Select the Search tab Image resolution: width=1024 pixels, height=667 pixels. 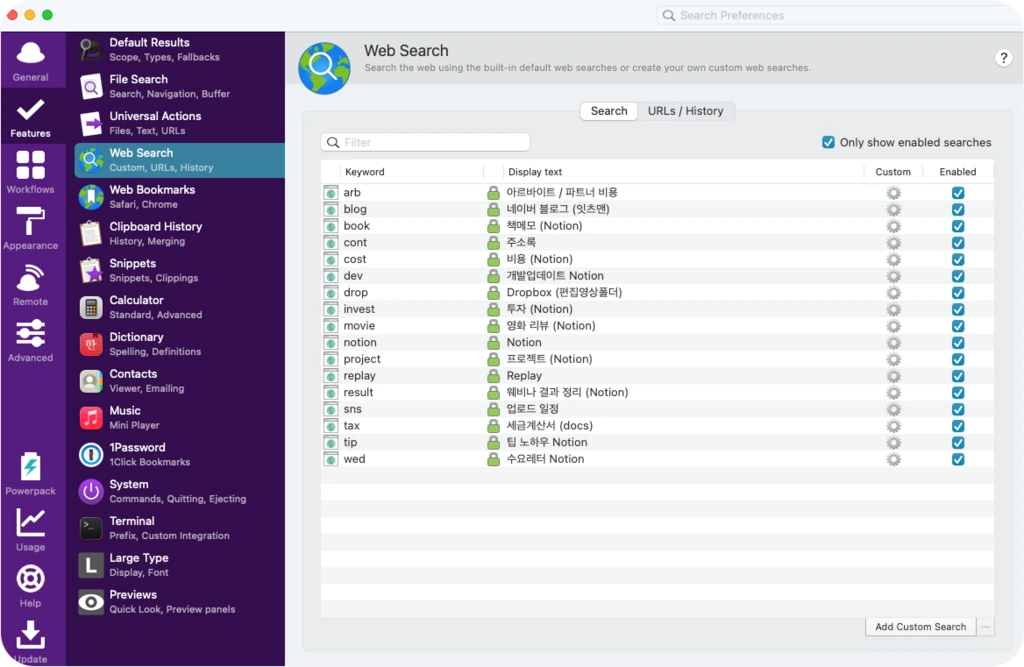pos(609,111)
